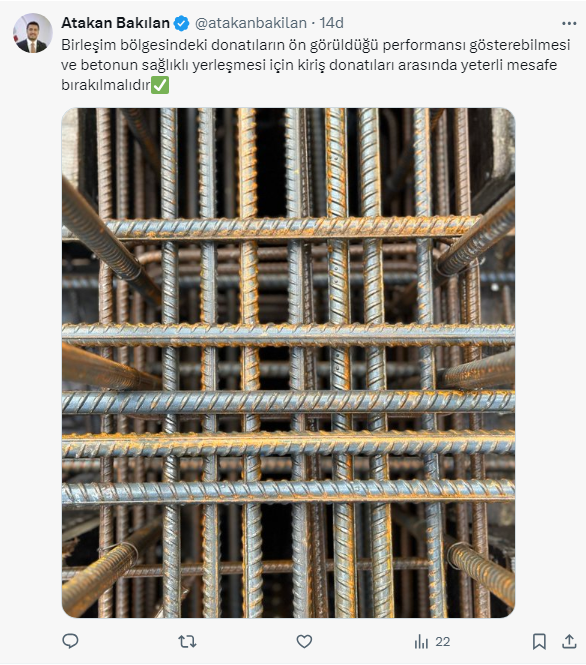Open view analytics via the bar chart icon

421,642
